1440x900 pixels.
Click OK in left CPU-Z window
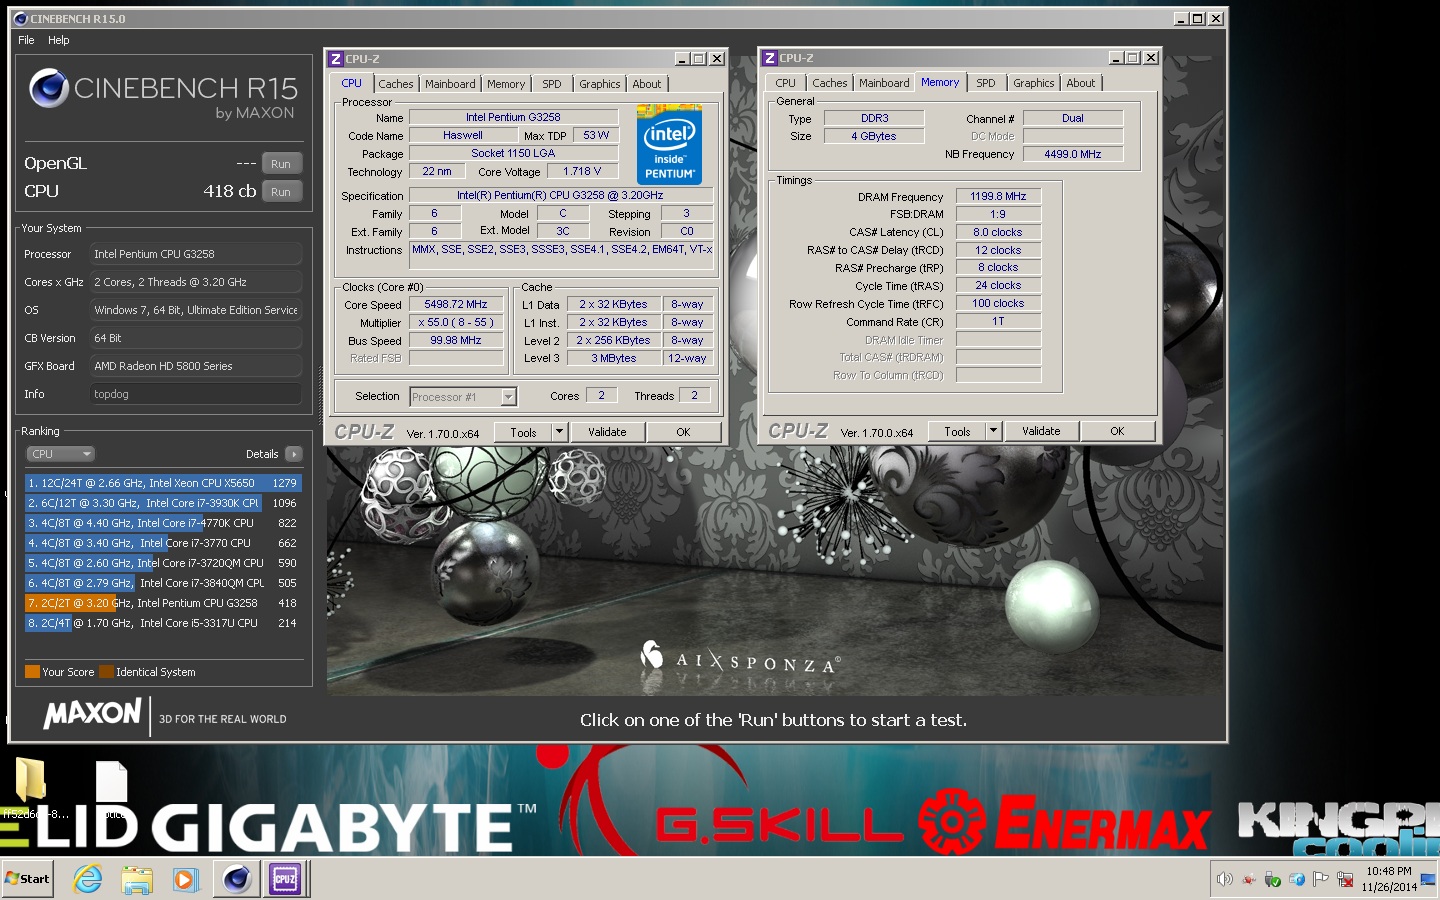pyautogui.click(x=683, y=432)
